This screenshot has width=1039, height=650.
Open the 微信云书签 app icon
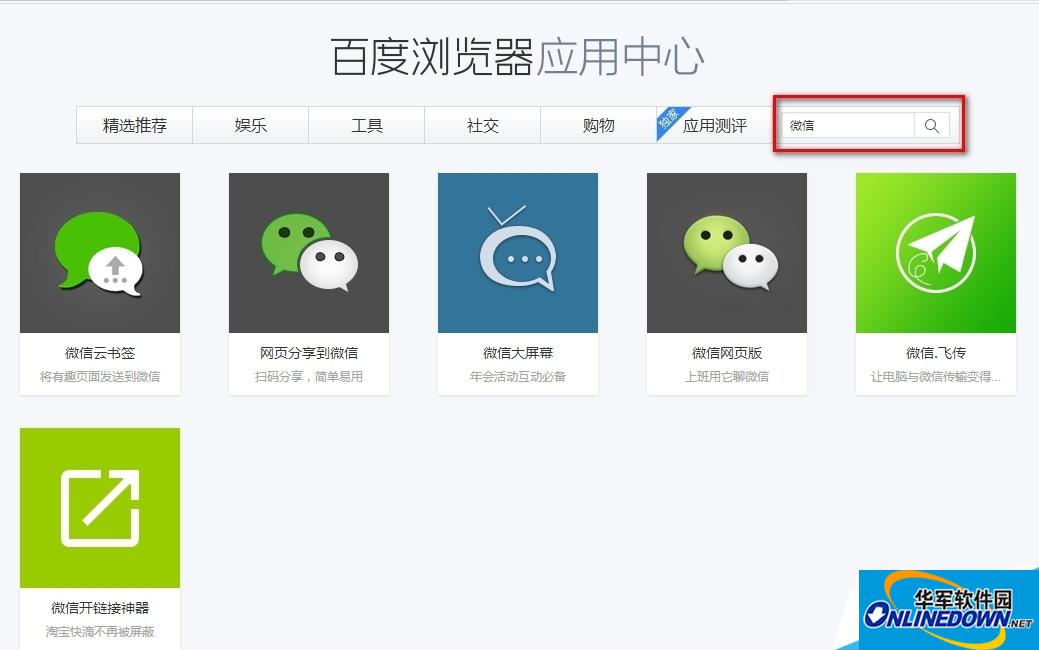(99, 252)
